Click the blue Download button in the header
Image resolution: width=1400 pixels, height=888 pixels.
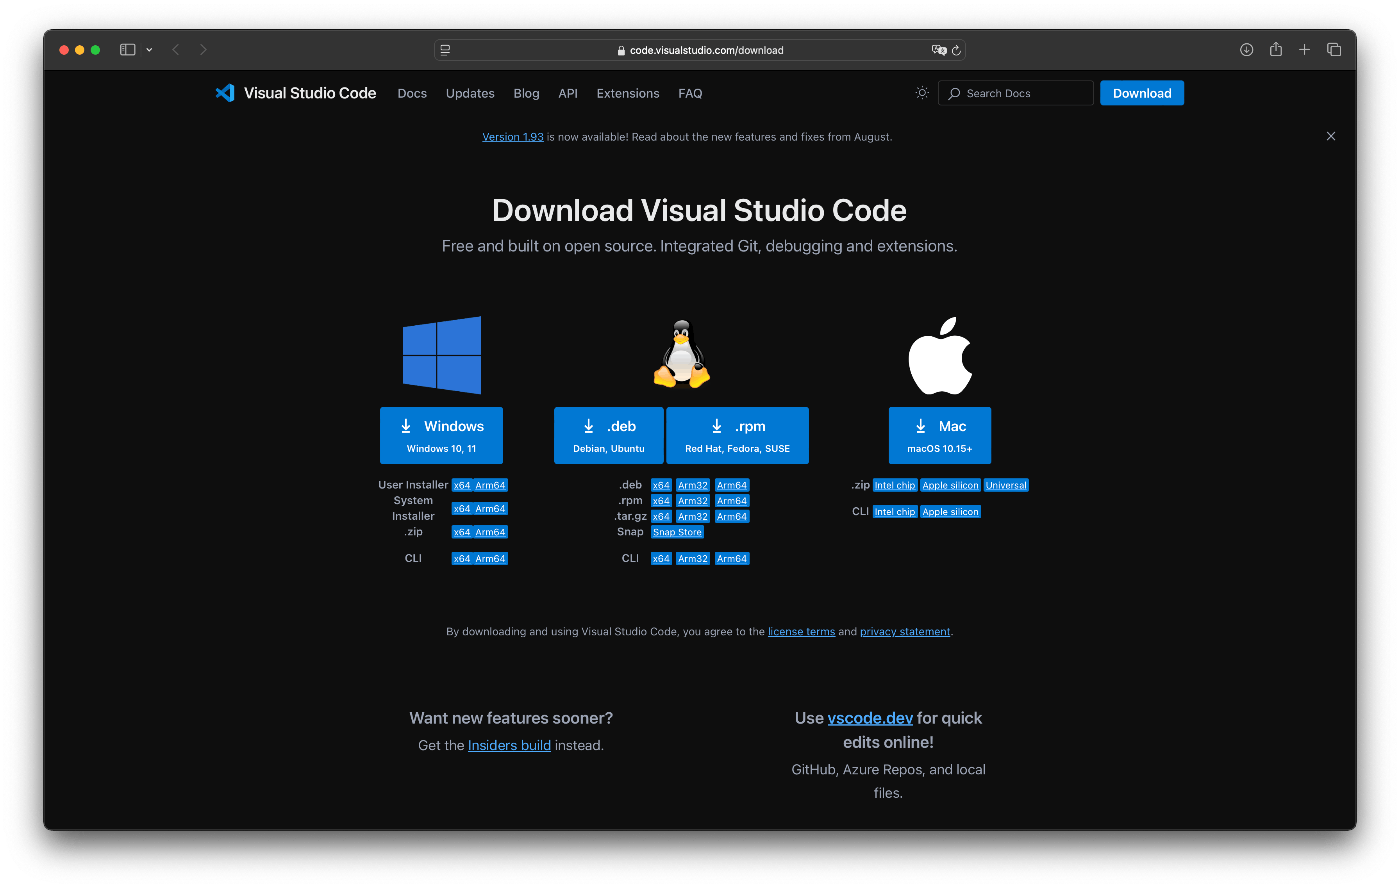click(x=1142, y=93)
